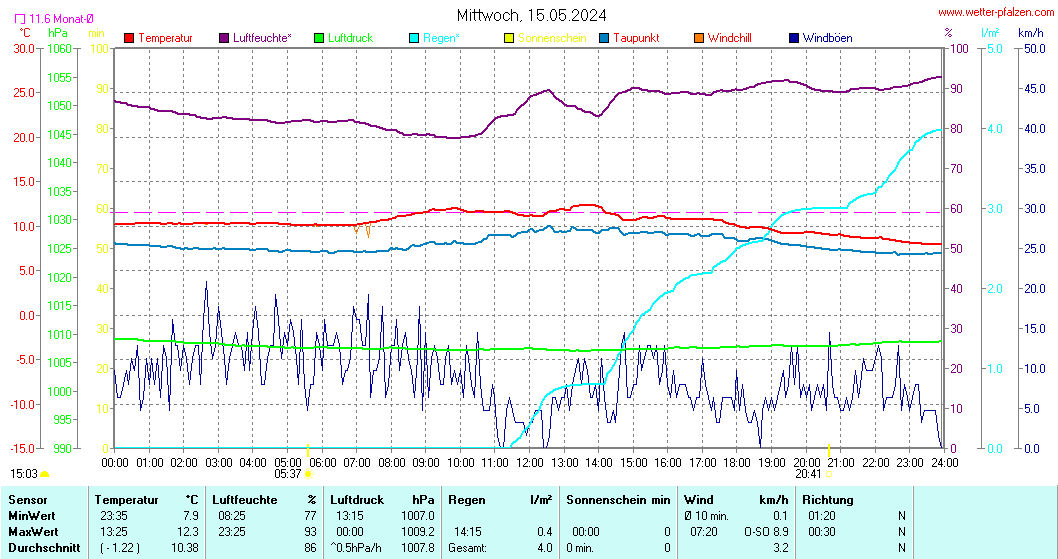Click the MinWert row label

[x=32, y=516]
